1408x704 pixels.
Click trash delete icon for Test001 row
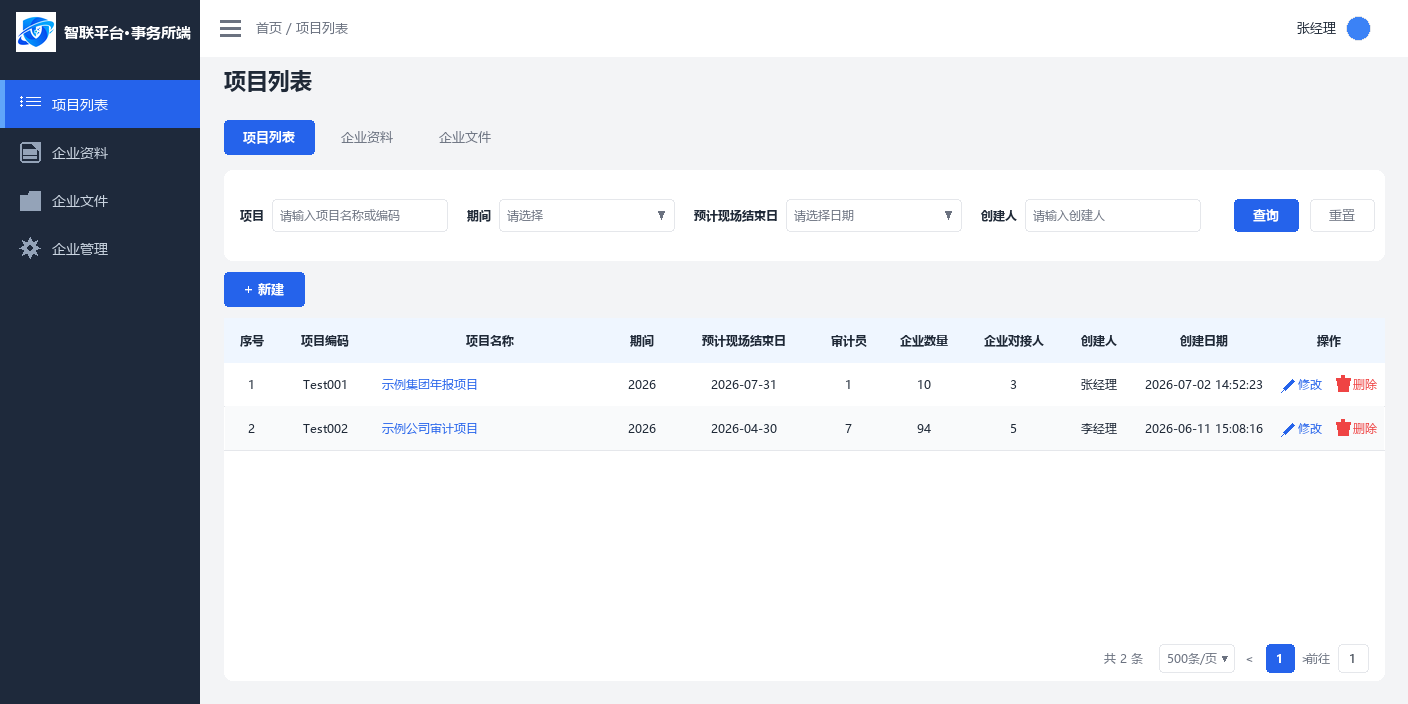tap(1343, 384)
